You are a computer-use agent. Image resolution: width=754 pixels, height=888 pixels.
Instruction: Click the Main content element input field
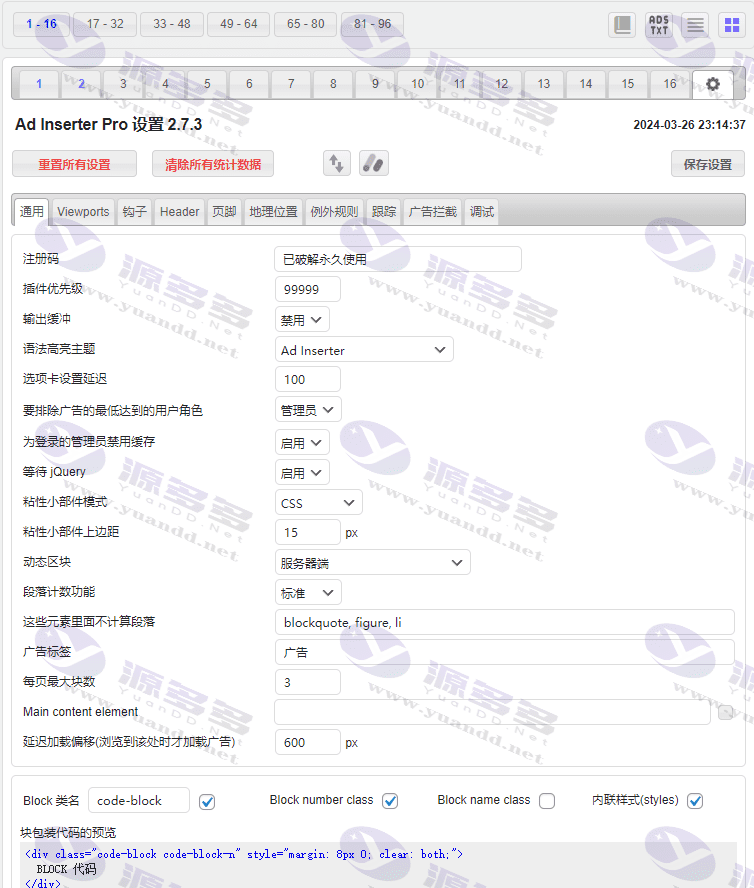click(492, 712)
